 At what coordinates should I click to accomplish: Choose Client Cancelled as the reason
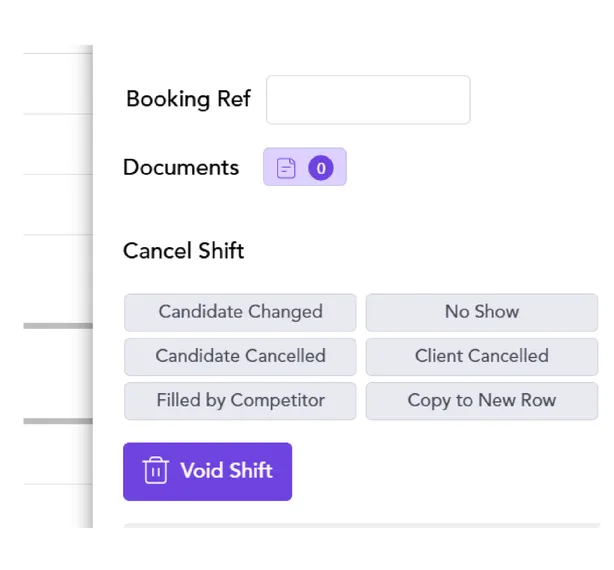(x=482, y=357)
